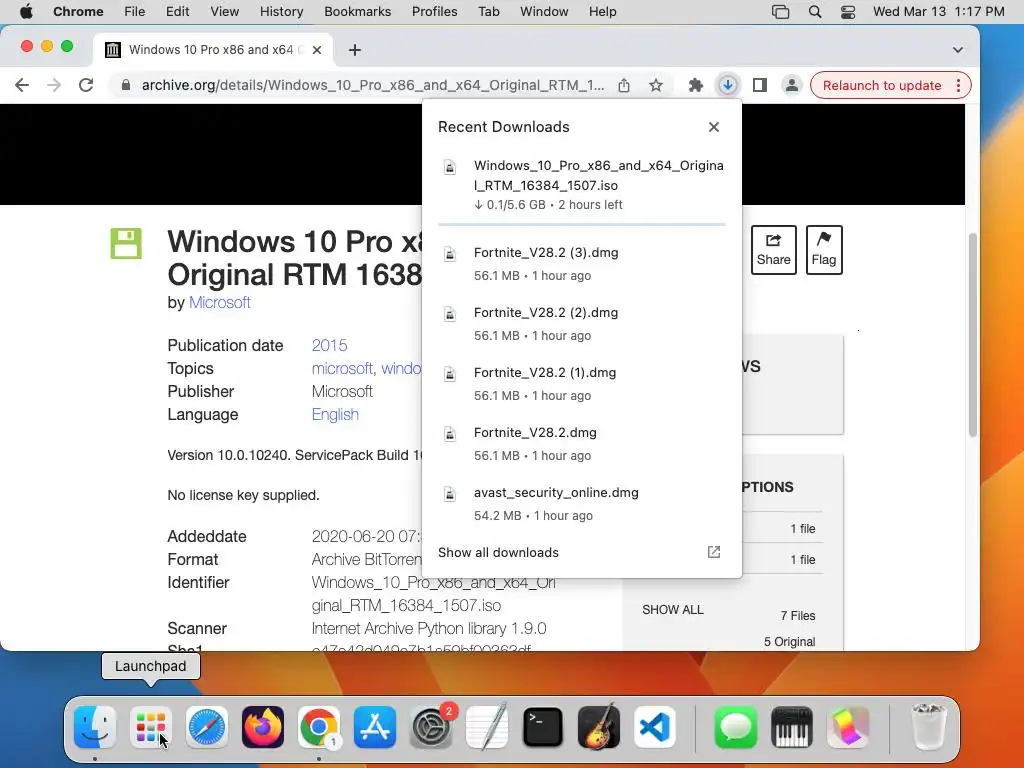Click the 2015 publication date link
Screen dimensions: 1024x768
coord(329,345)
